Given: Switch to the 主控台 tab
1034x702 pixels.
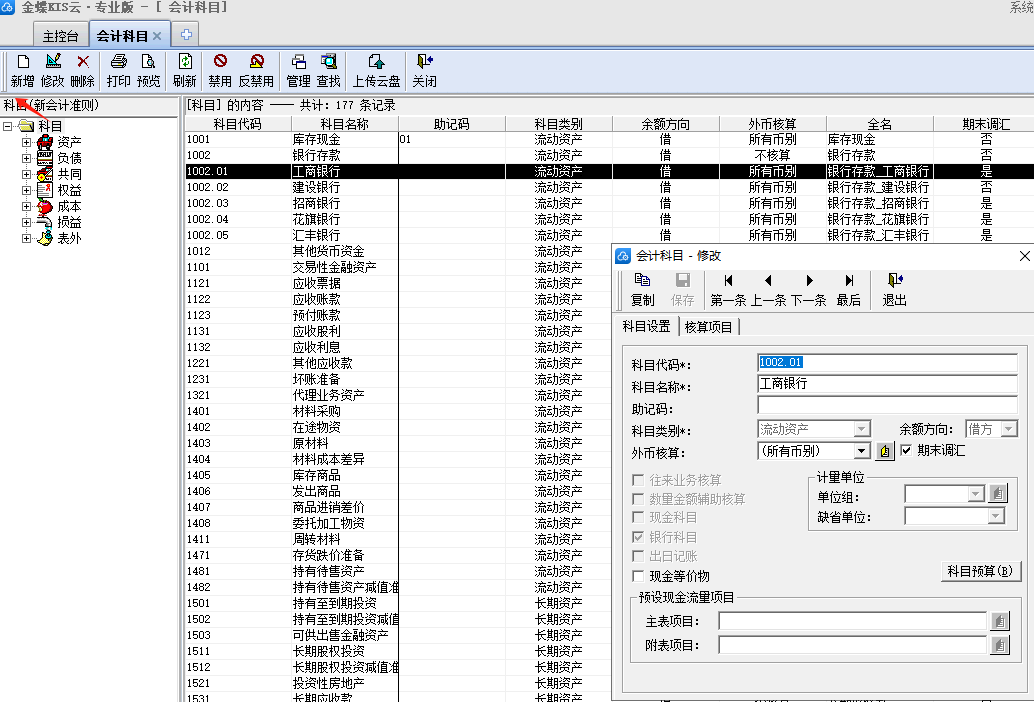Looking at the screenshot, I should (60, 36).
